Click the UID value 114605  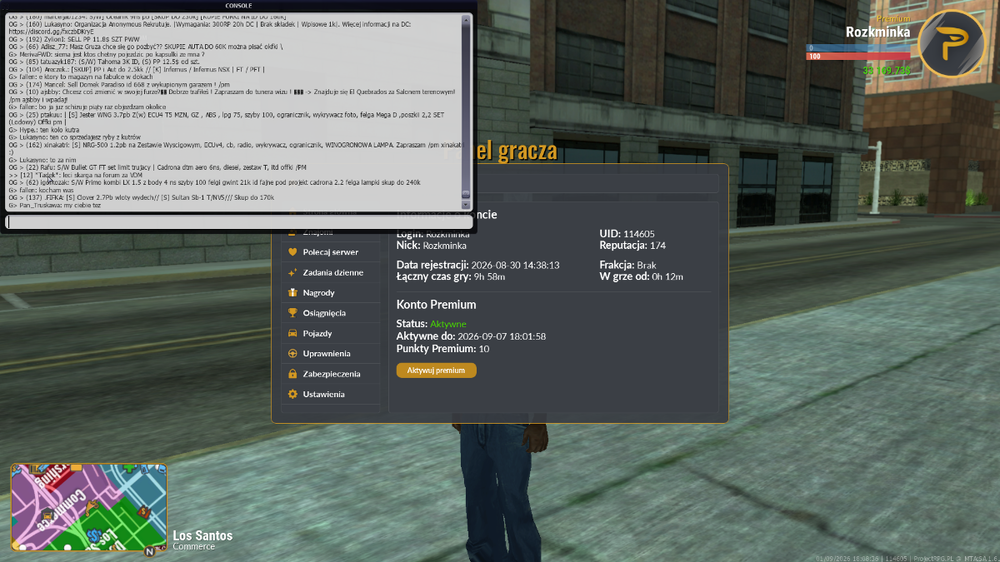point(639,234)
